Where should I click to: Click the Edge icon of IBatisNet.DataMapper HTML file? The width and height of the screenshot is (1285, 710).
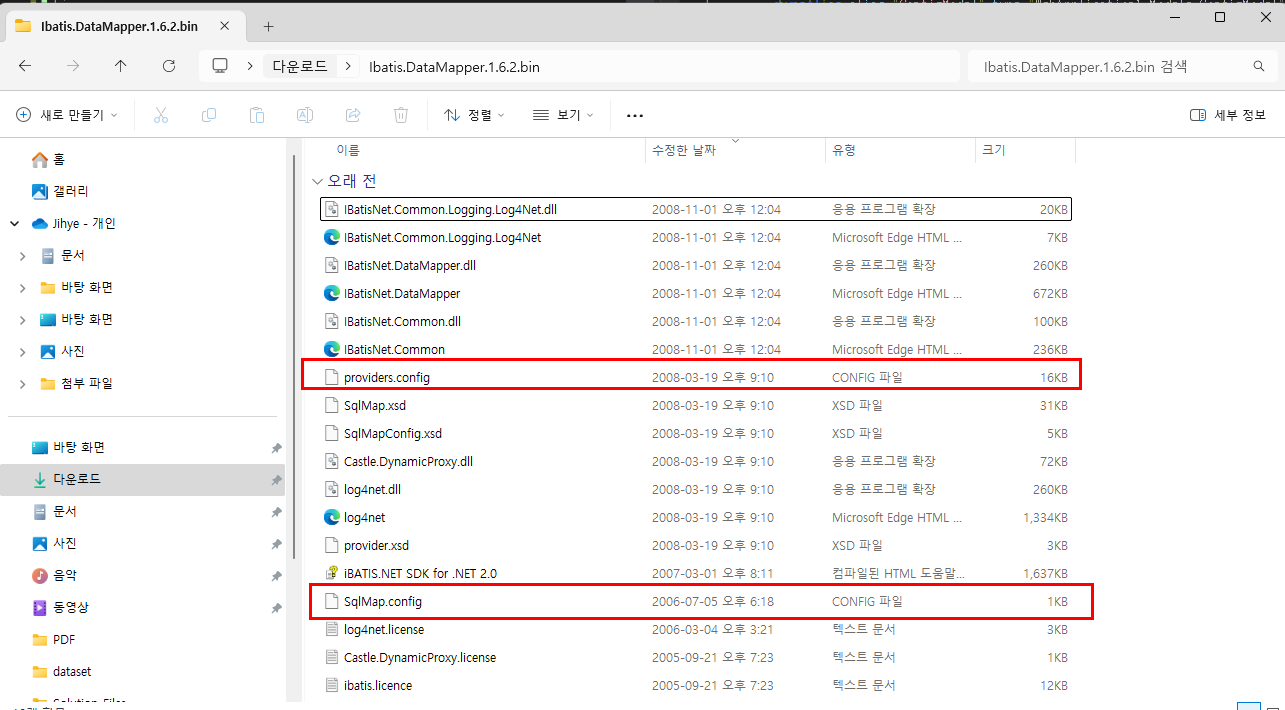click(332, 294)
